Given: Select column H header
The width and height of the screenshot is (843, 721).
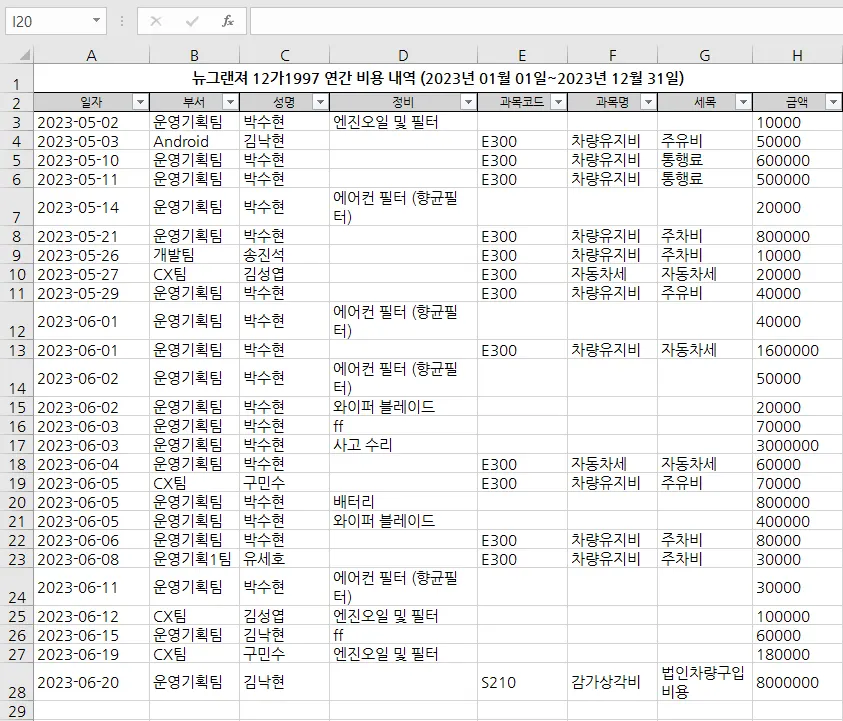Looking at the screenshot, I should click(x=797, y=55).
